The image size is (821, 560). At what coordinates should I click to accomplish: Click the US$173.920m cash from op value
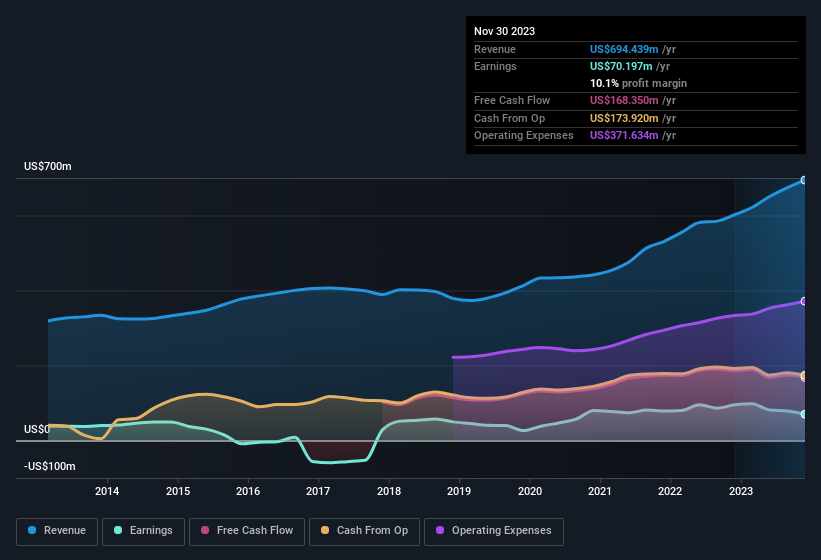pyautogui.click(x=624, y=118)
